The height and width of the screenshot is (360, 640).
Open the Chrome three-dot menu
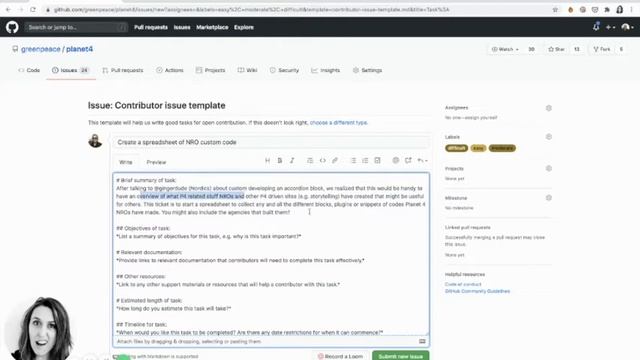pyautogui.click(x=631, y=9)
